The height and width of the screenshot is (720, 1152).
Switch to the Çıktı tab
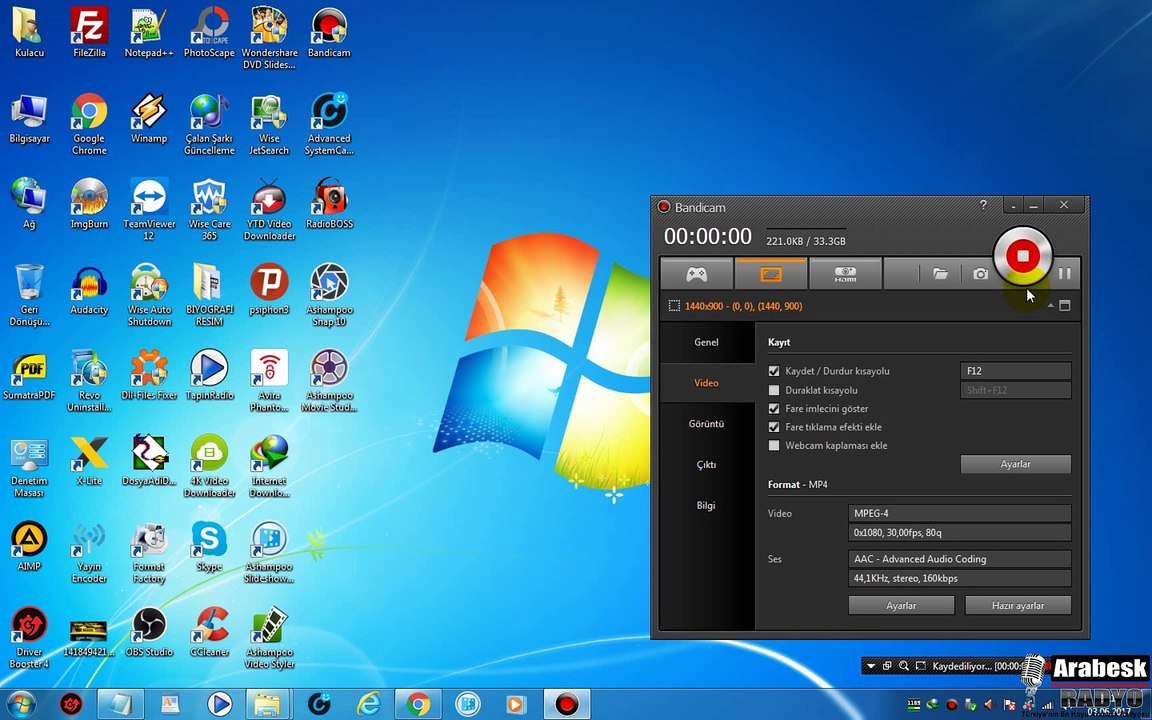click(706, 464)
